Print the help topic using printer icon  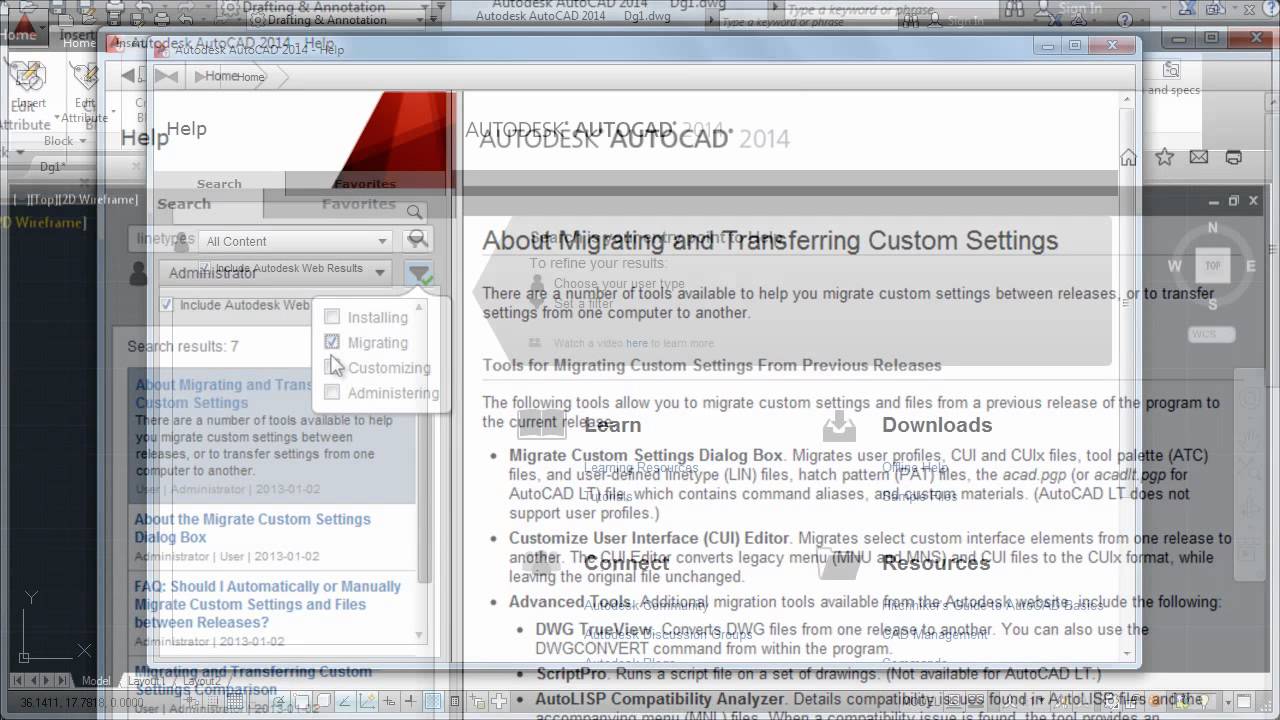pos(1234,157)
